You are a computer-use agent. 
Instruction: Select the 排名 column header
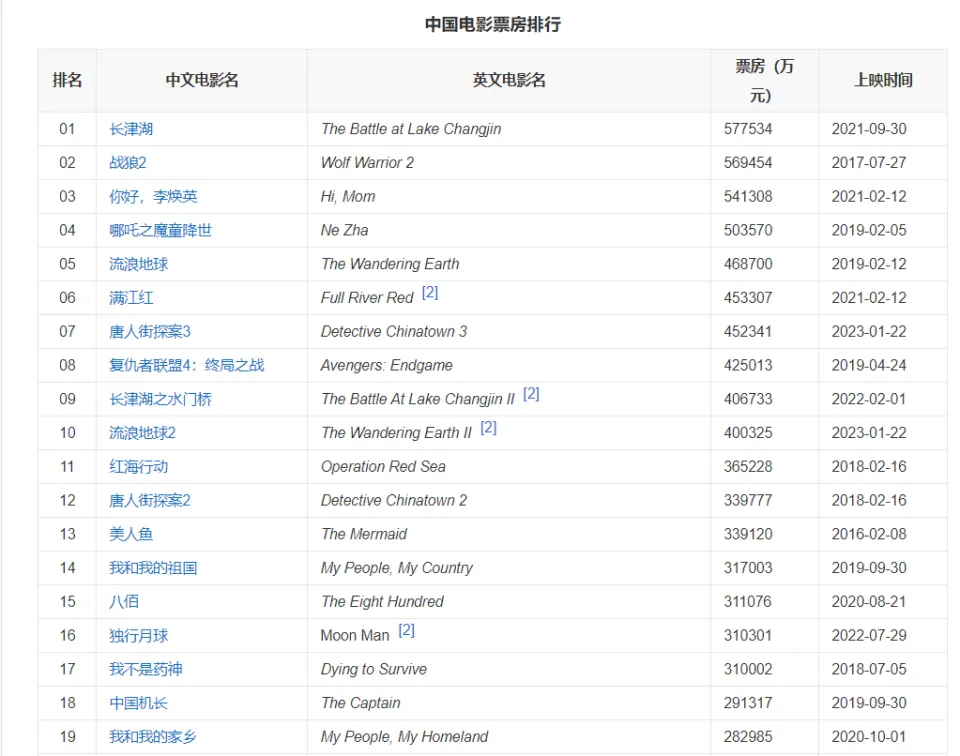[x=67, y=80]
